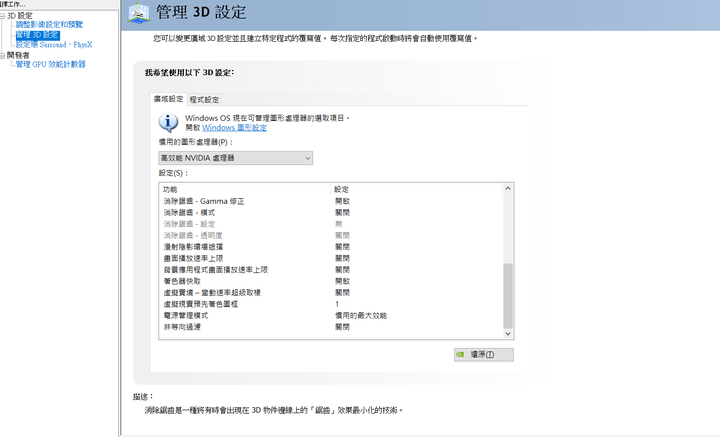Click the blue info bubble icon
The width and height of the screenshot is (720, 437).
[x=168, y=123]
